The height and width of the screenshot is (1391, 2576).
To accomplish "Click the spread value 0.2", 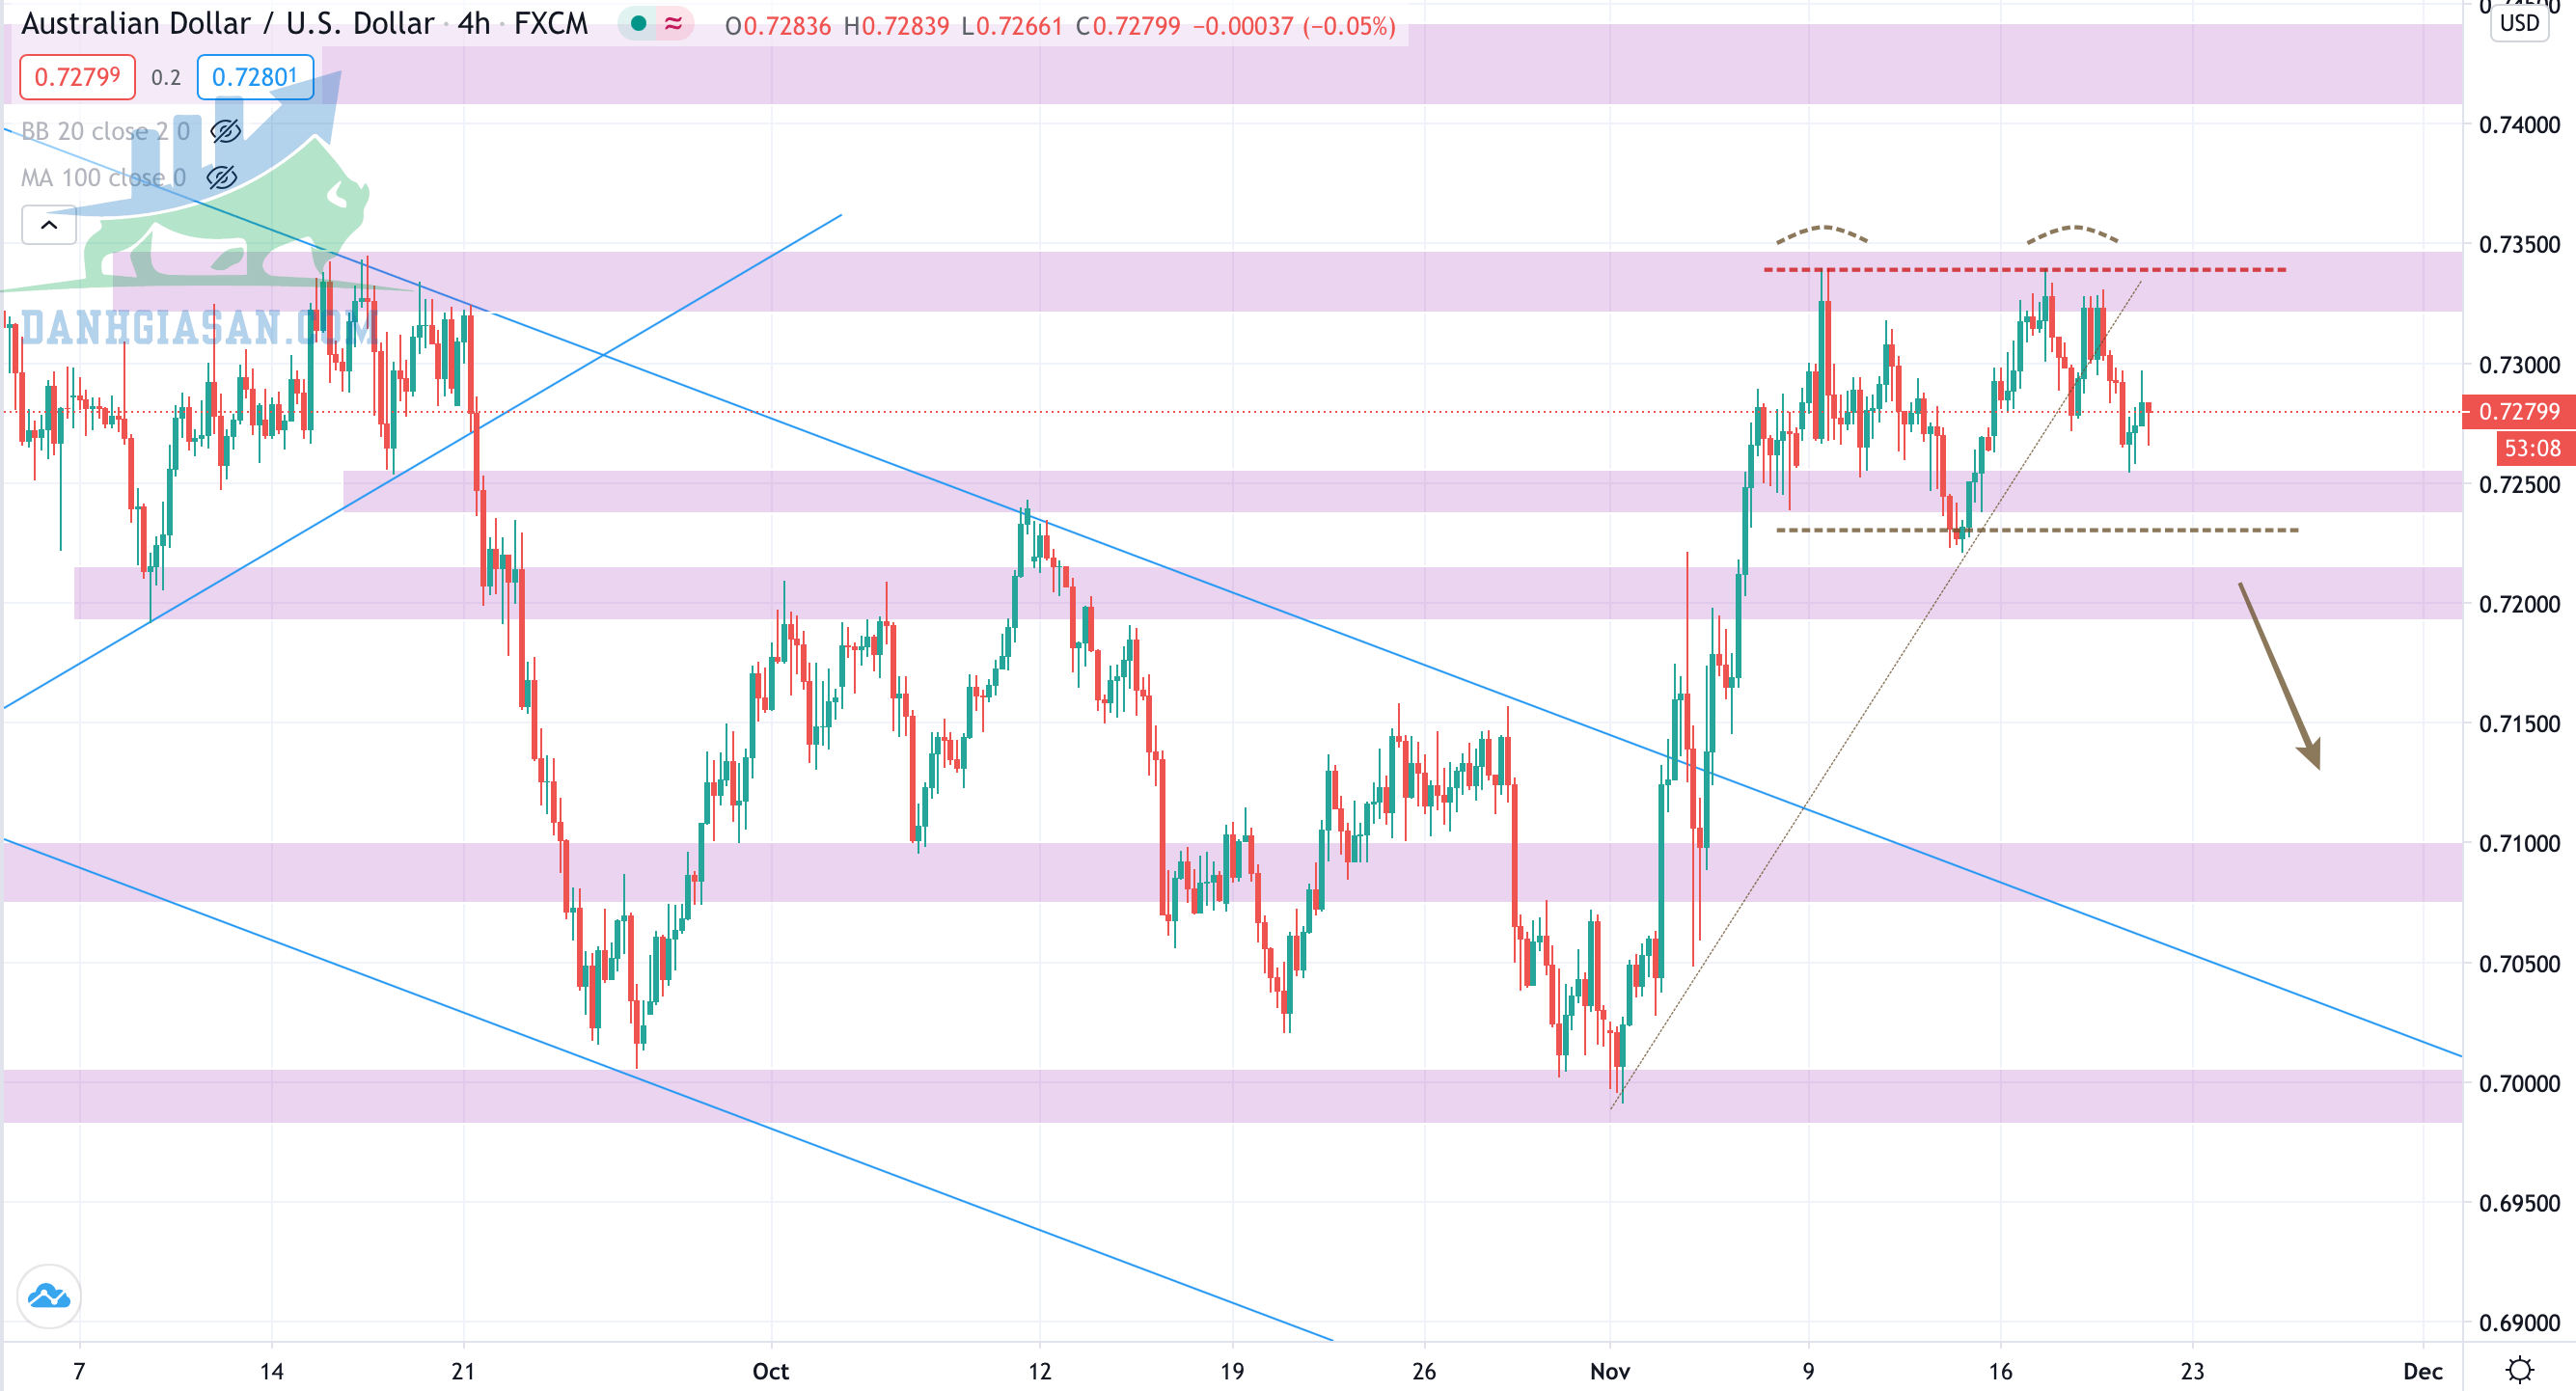I will pyautogui.click(x=166, y=78).
